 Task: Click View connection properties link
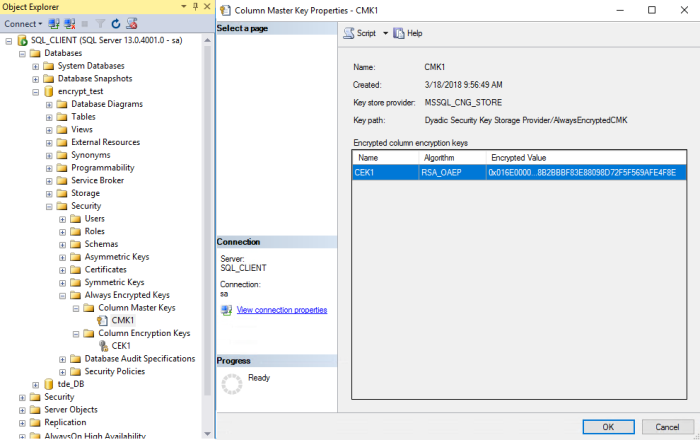click(x=281, y=310)
